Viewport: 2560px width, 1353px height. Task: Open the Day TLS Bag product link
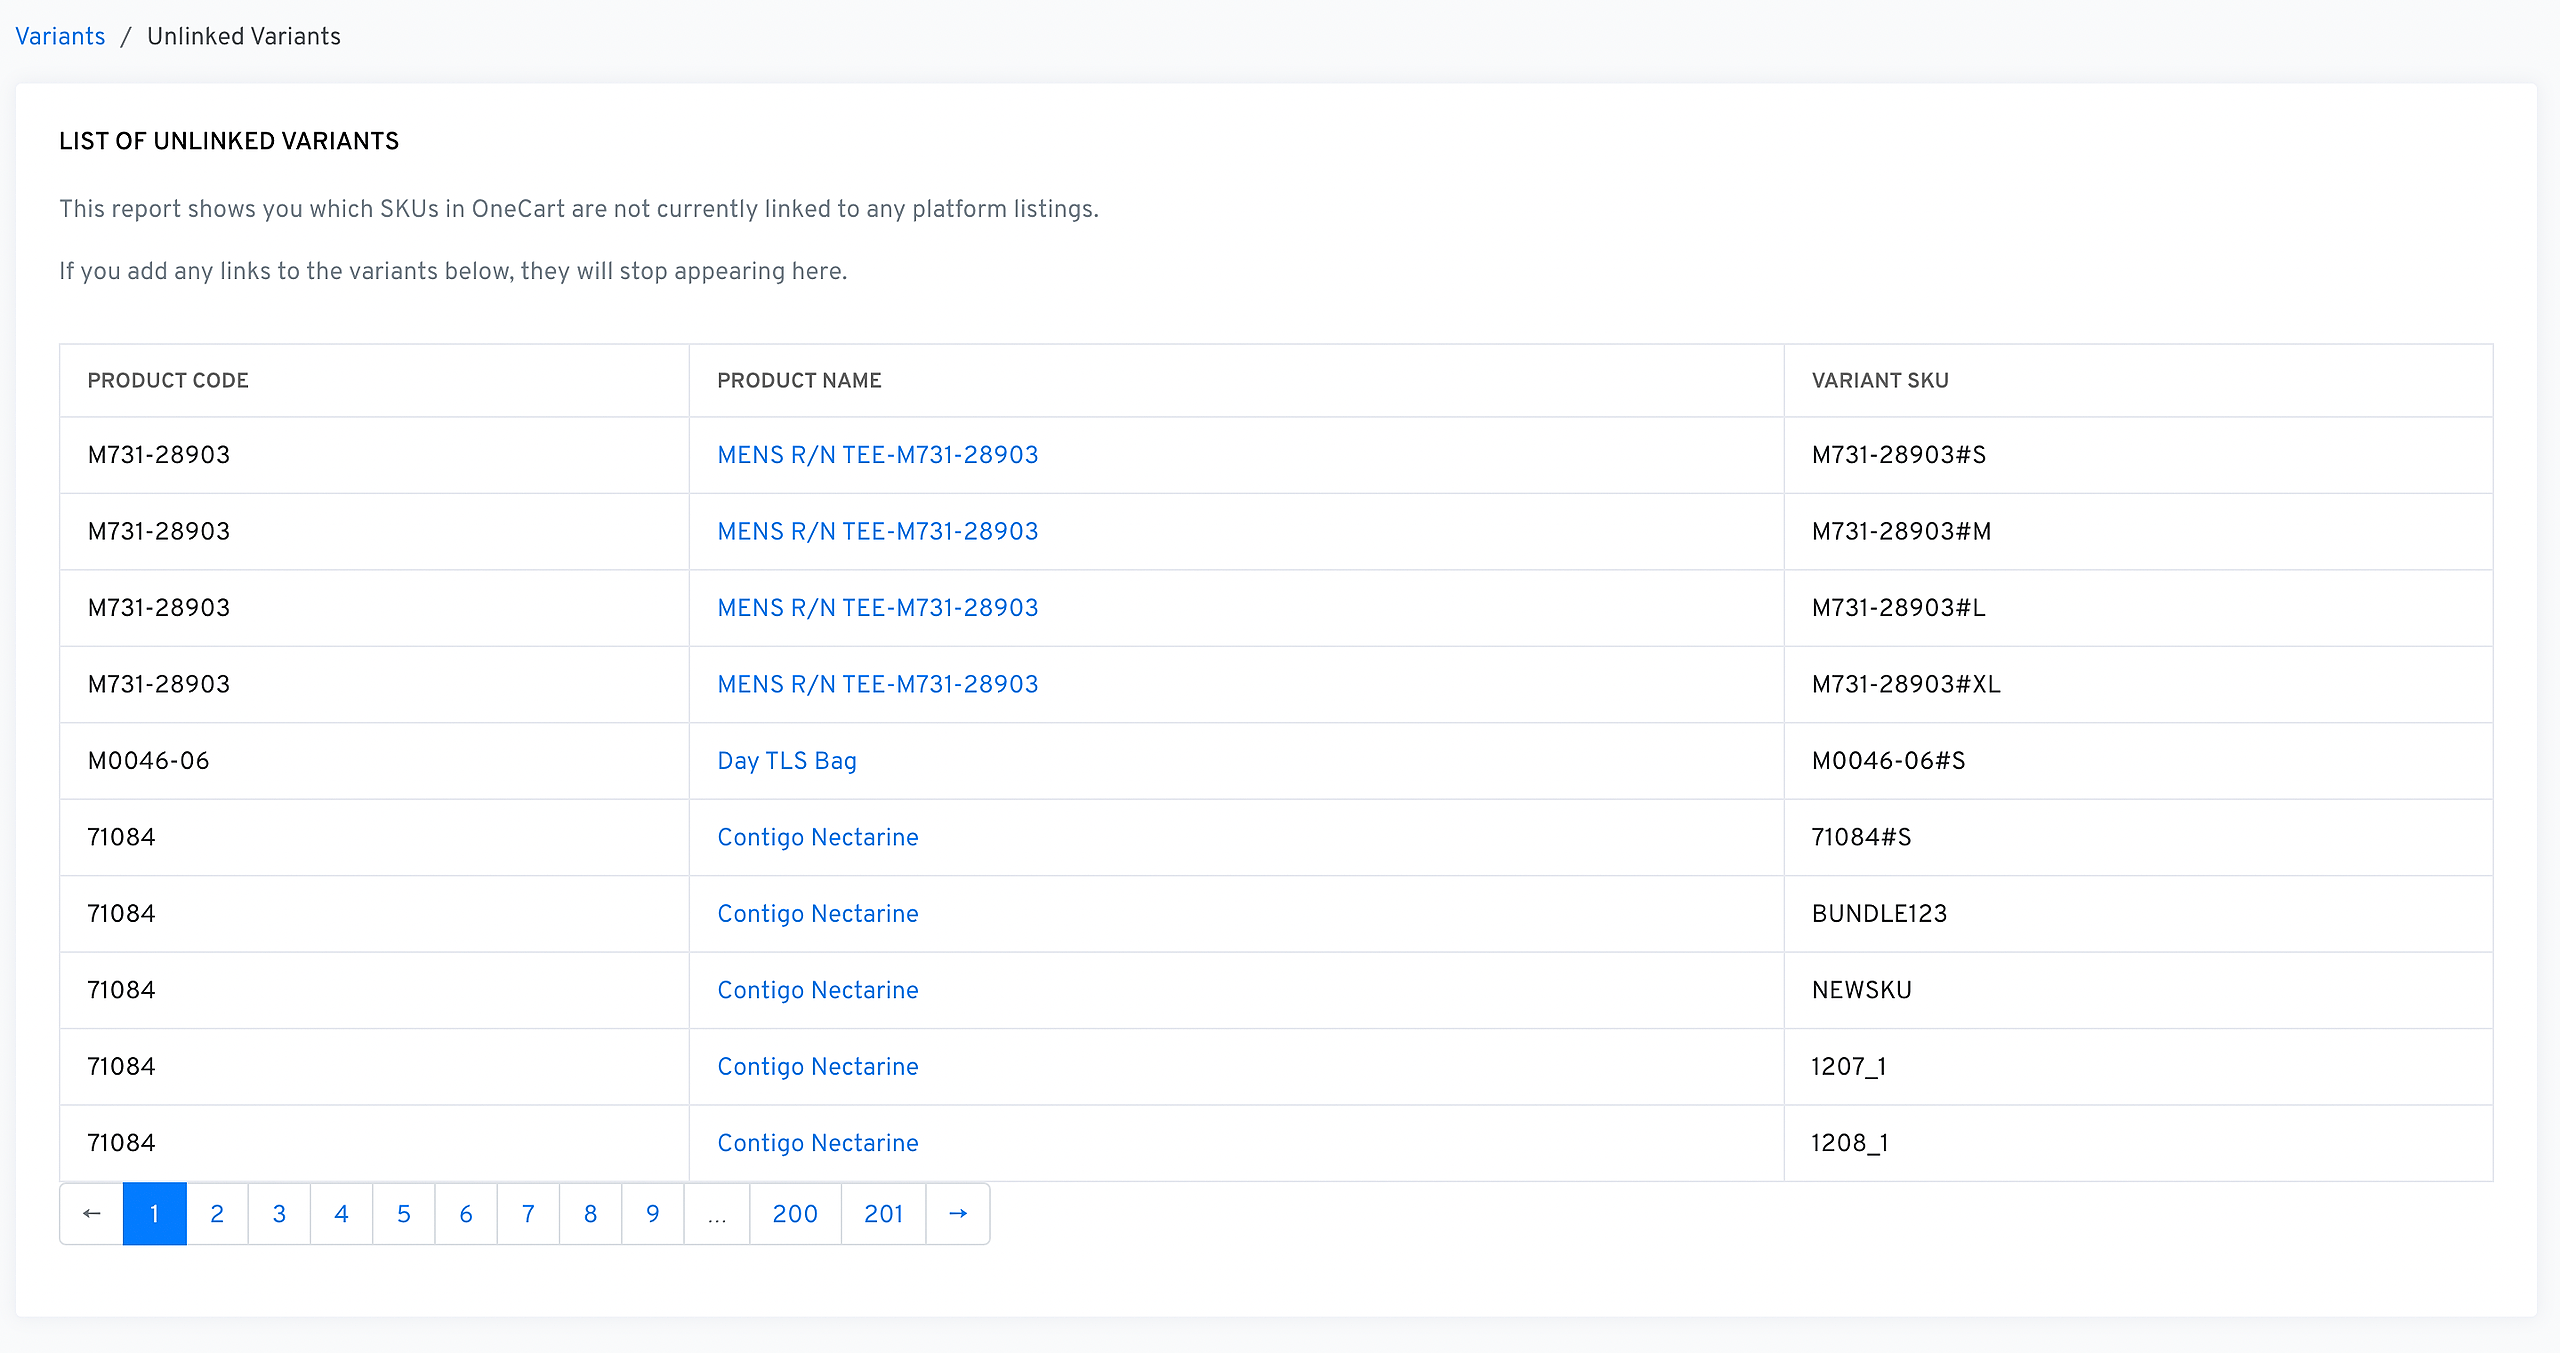point(786,761)
